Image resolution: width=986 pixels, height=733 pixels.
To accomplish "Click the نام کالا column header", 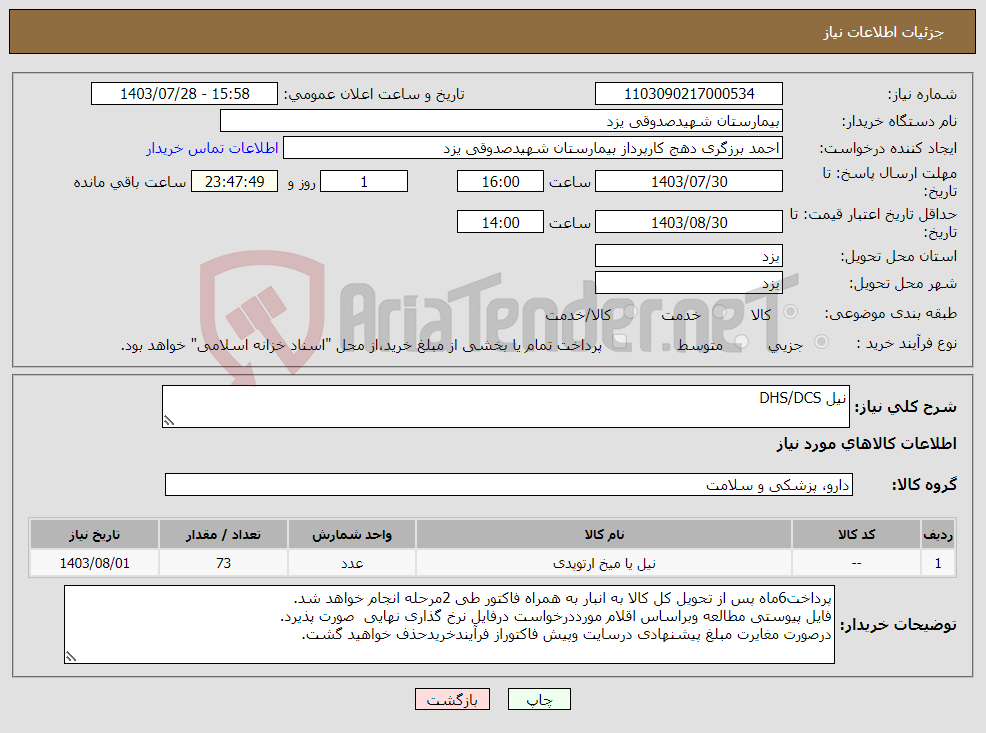I will [604, 534].
